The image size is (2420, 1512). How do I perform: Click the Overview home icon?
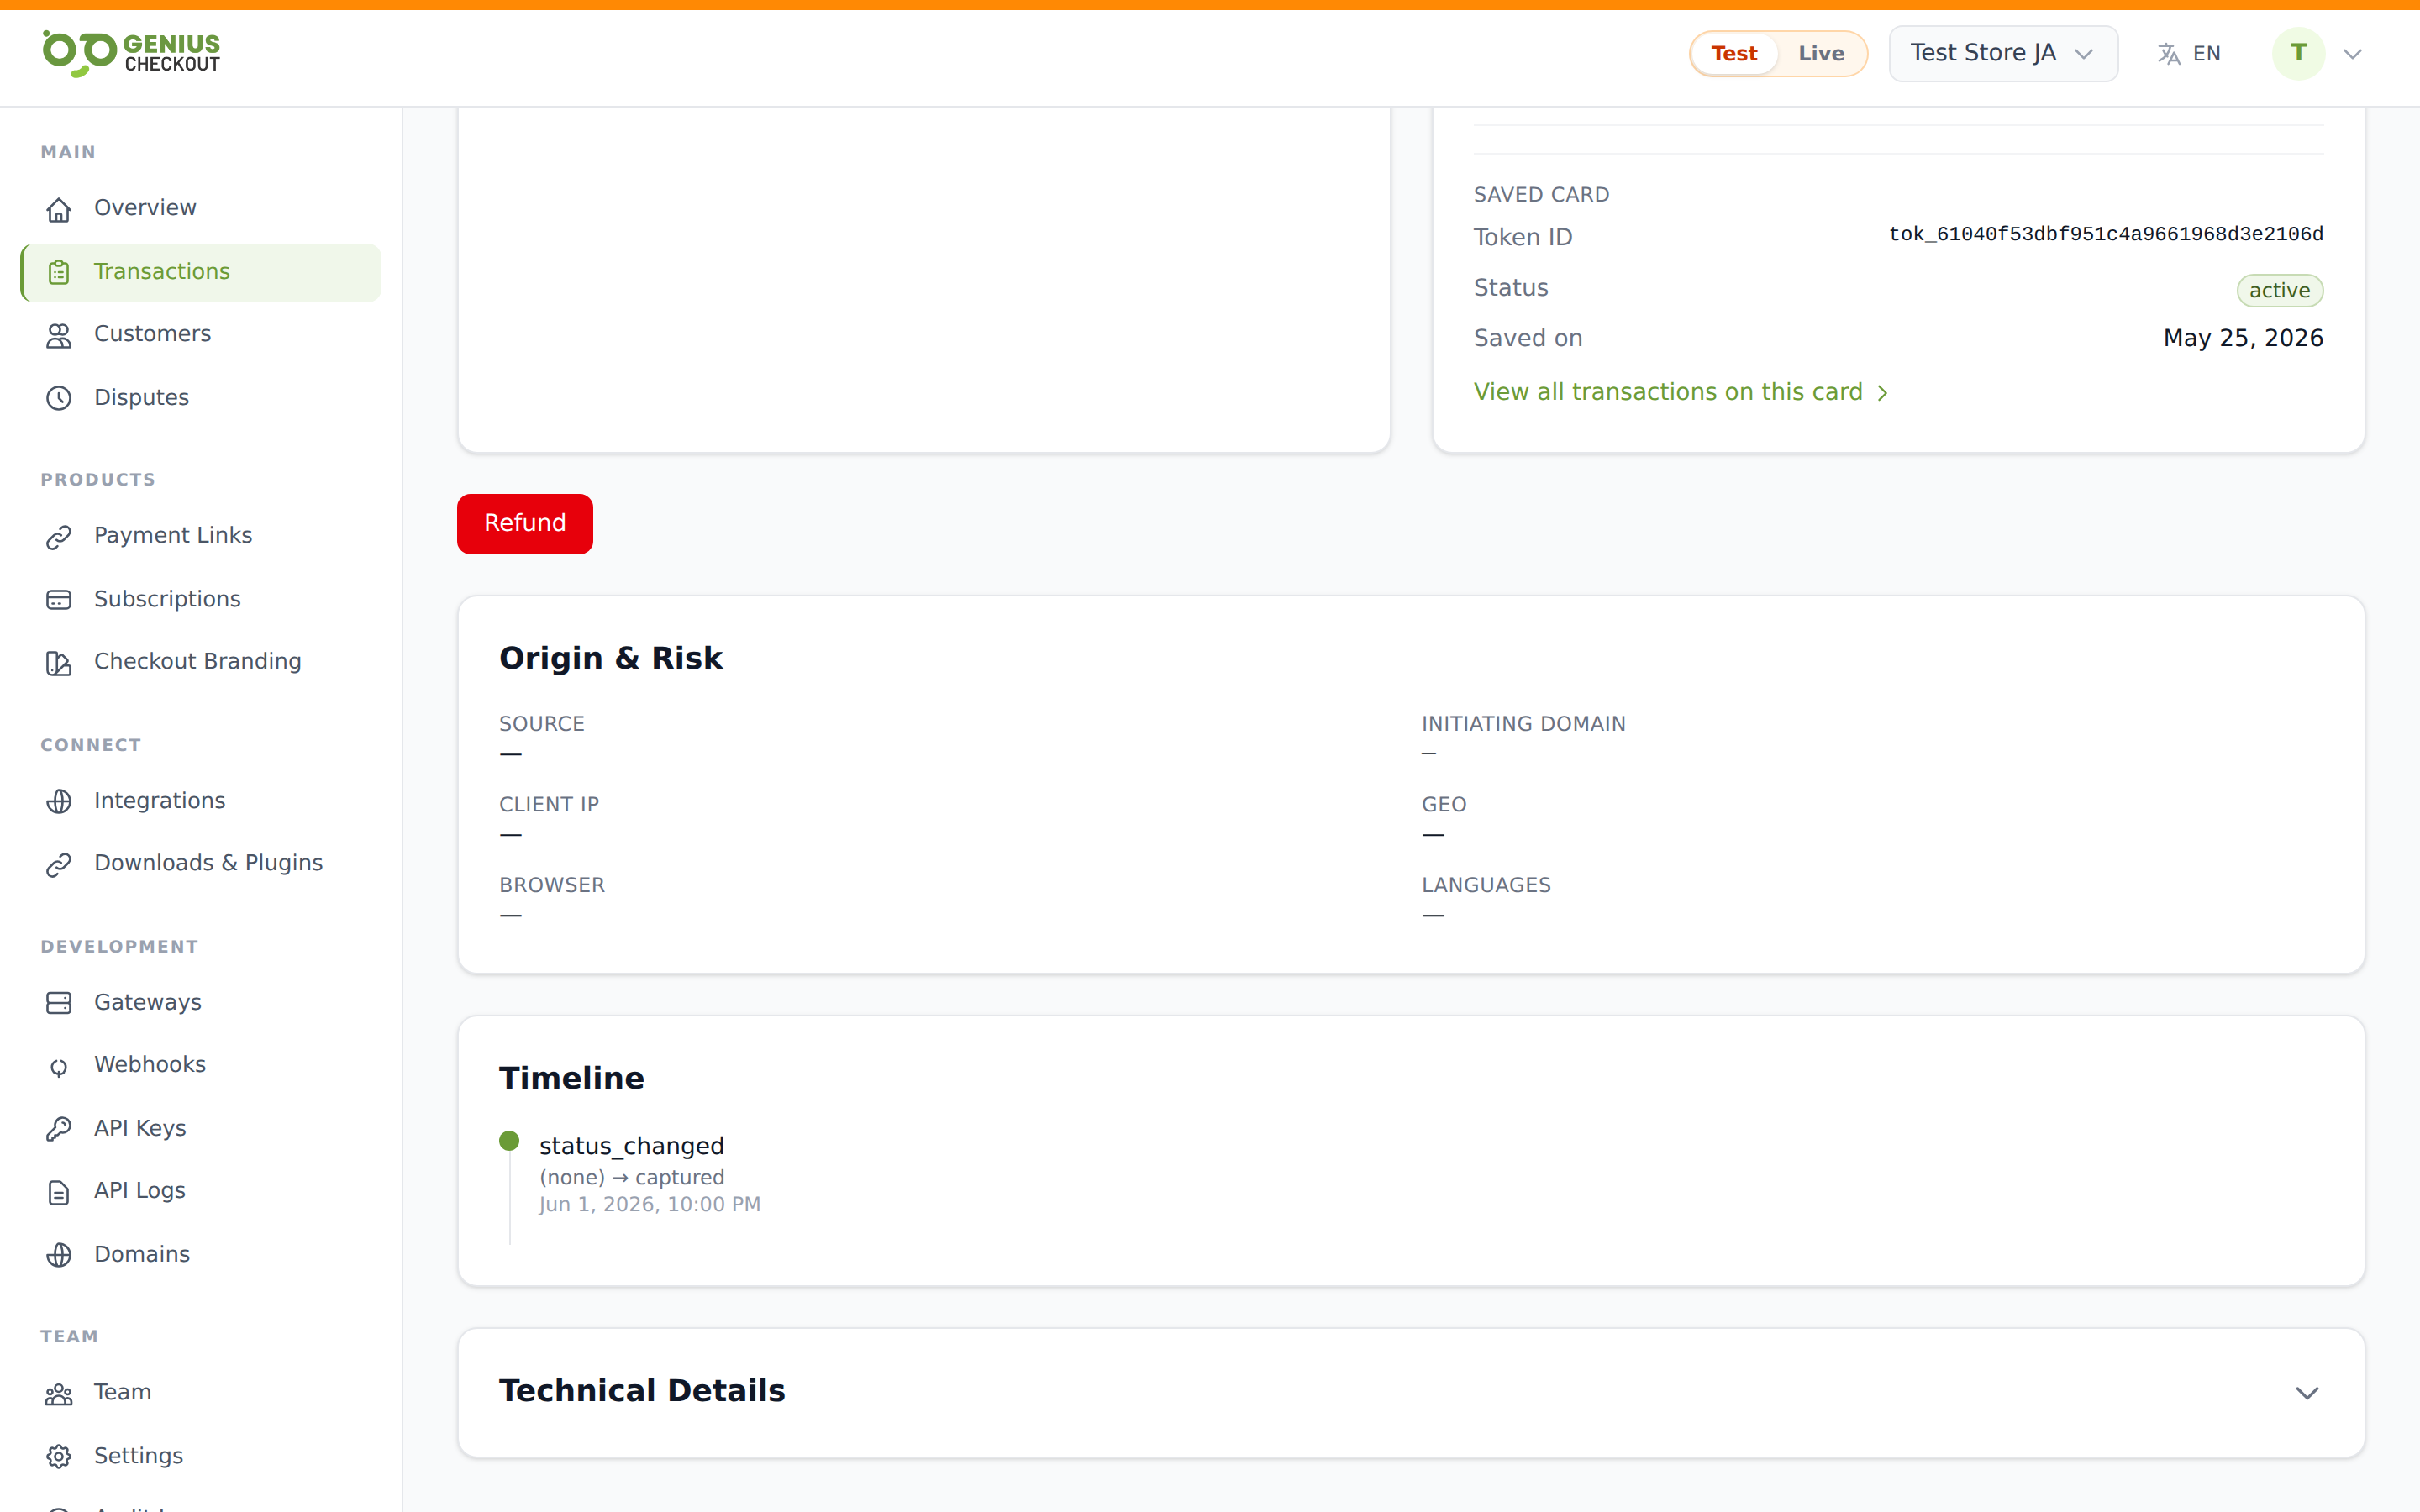[59, 209]
